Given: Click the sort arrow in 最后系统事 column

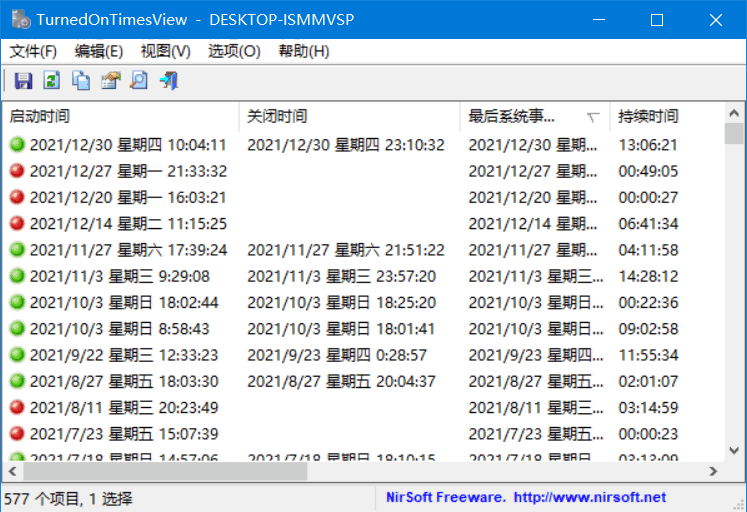Looking at the screenshot, I should 593,118.
